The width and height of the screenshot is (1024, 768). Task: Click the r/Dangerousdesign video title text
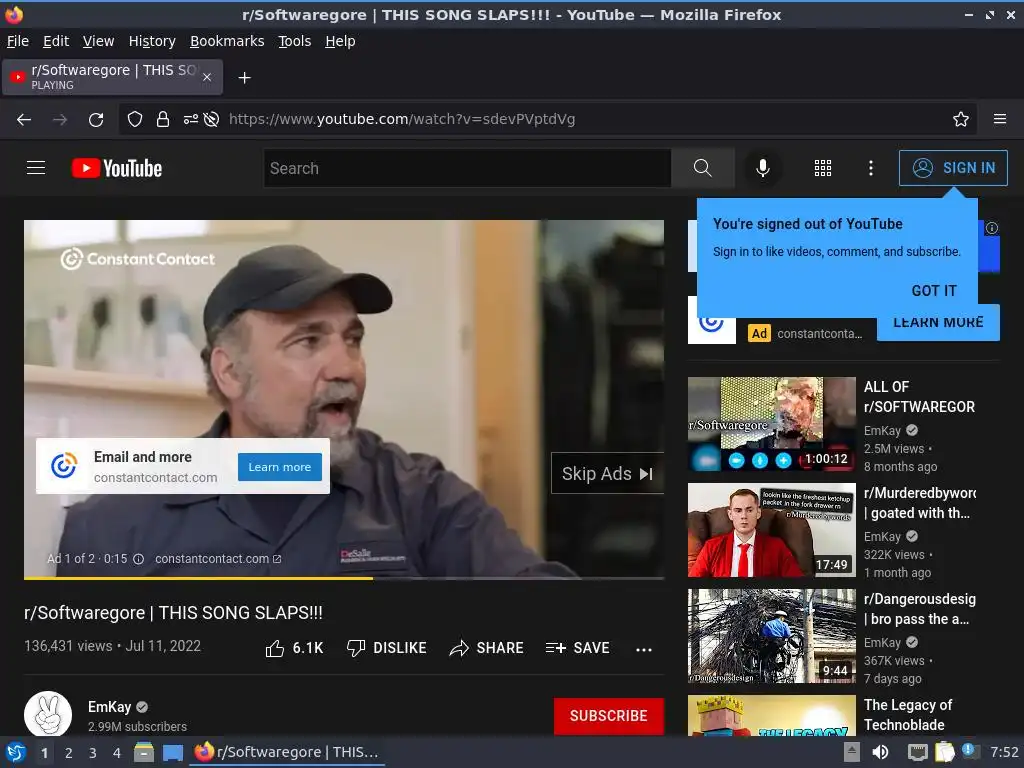point(919,609)
